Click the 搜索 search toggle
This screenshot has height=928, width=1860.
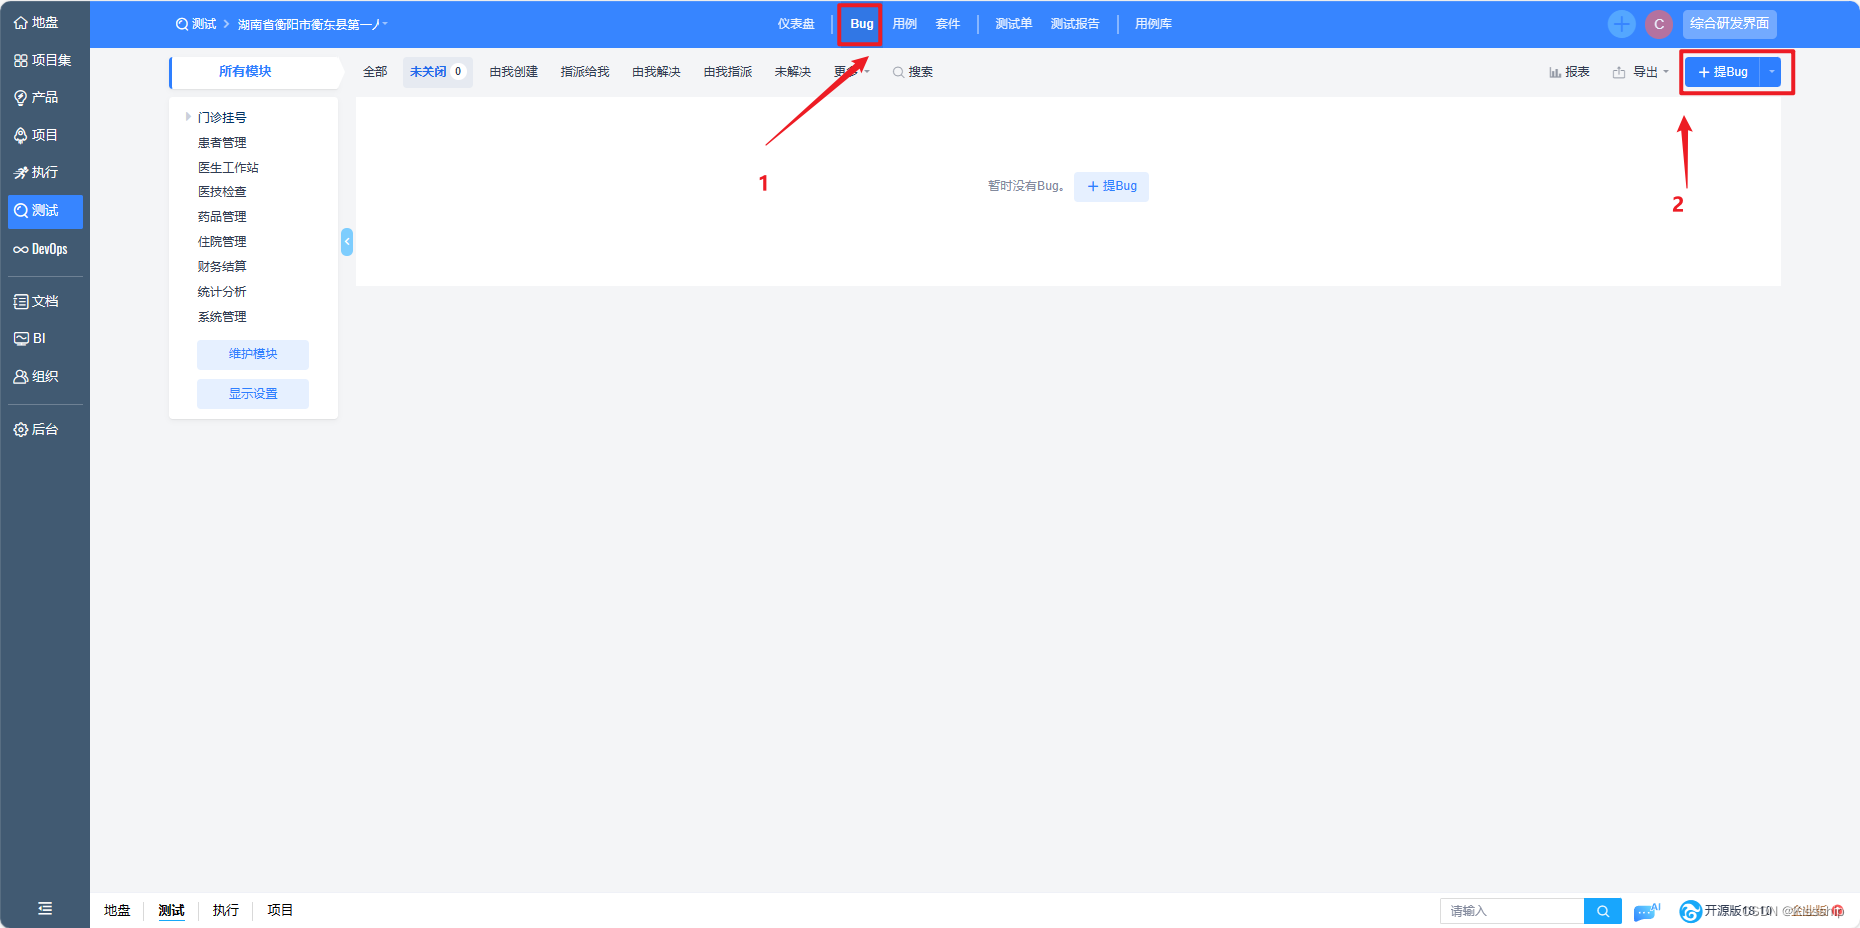(x=913, y=72)
